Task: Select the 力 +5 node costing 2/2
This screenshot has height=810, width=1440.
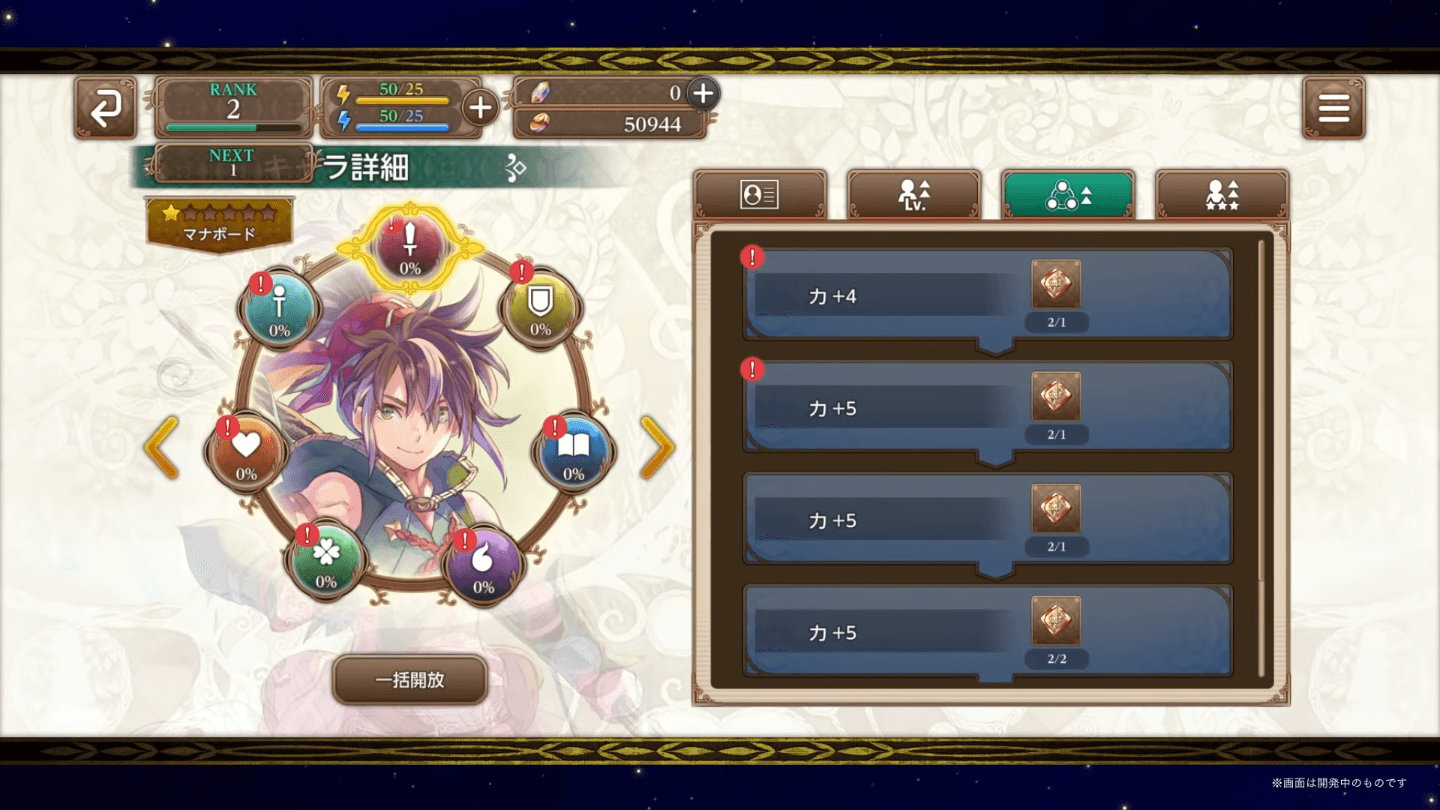Action: 988,633
